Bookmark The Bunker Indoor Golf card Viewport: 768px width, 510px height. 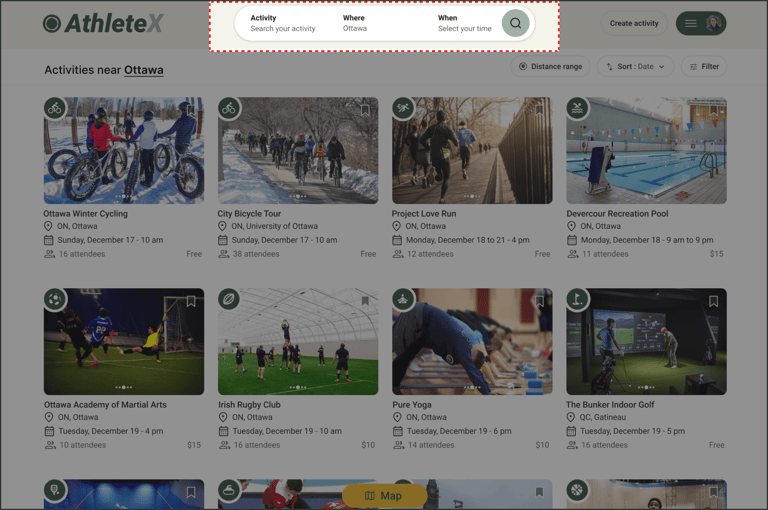(714, 301)
